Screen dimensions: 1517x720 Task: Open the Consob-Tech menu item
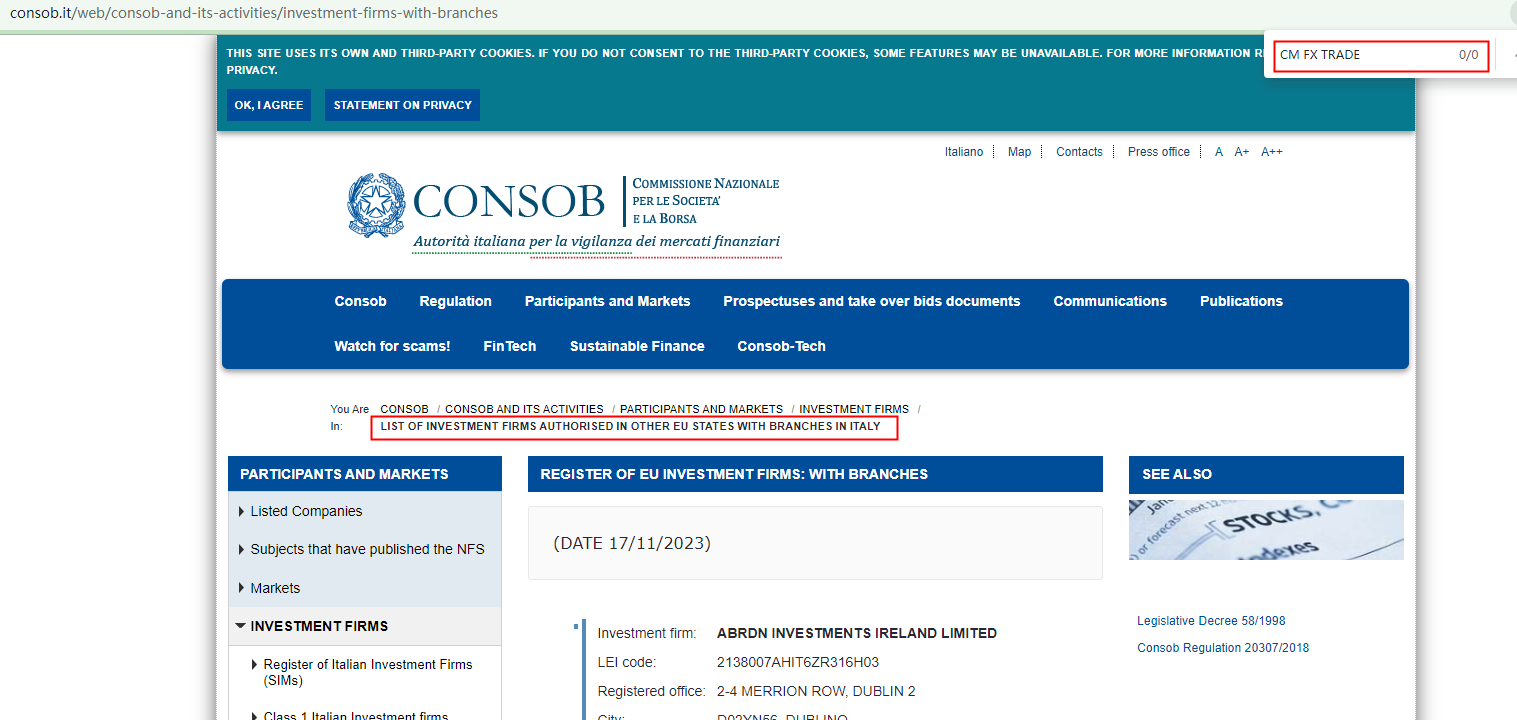click(781, 346)
